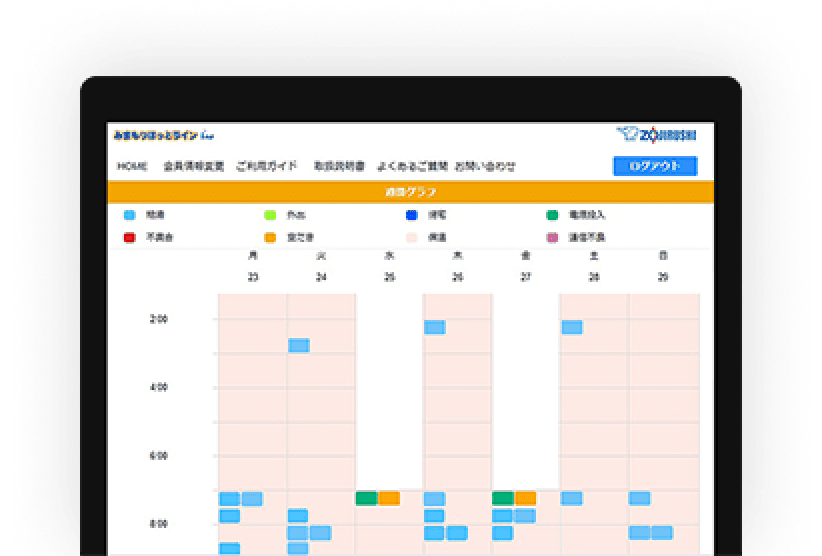Viewport: 822px width, 556px height.
Task: Click the light blue 給湯 legend swatch
Action: 129,214
